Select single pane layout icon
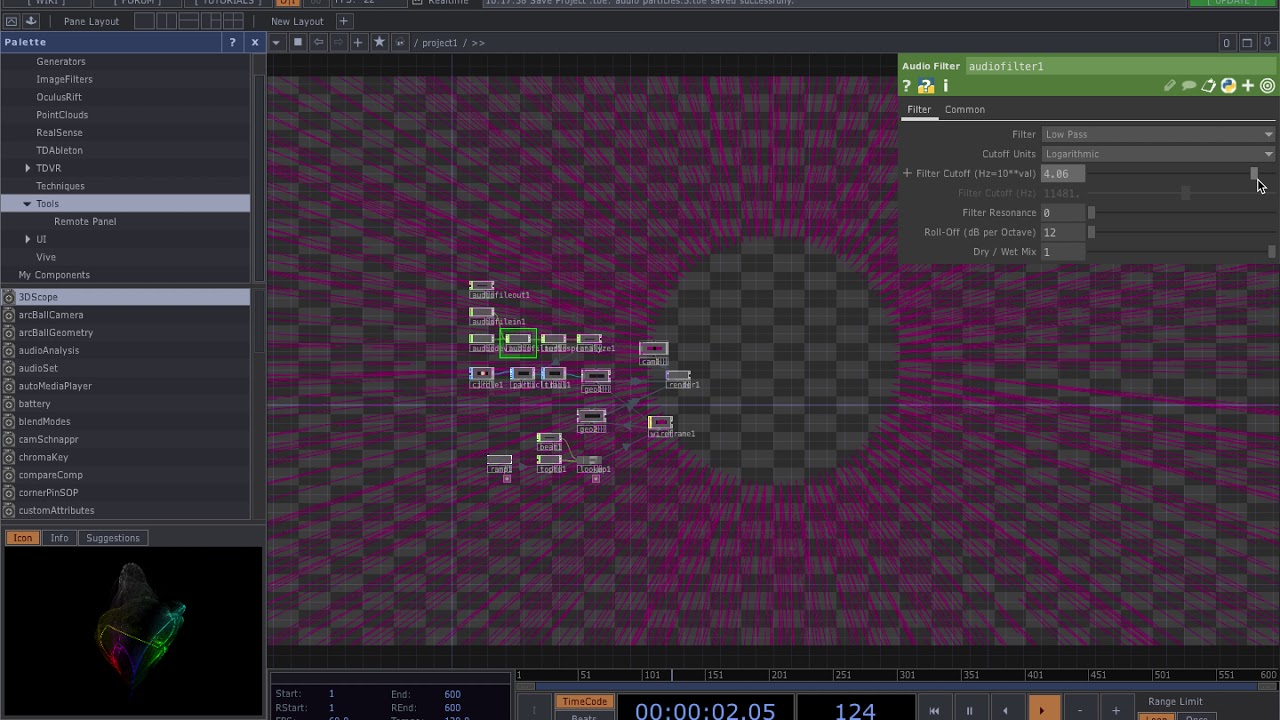 (x=144, y=21)
